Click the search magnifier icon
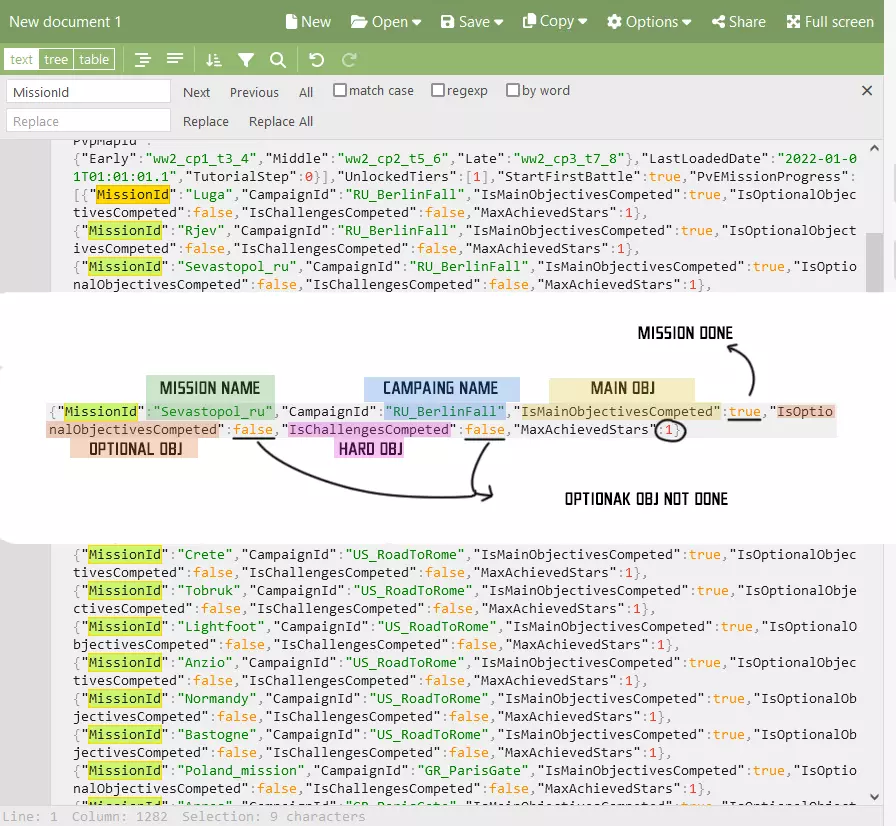Image resolution: width=896 pixels, height=826 pixels. tap(277, 60)
